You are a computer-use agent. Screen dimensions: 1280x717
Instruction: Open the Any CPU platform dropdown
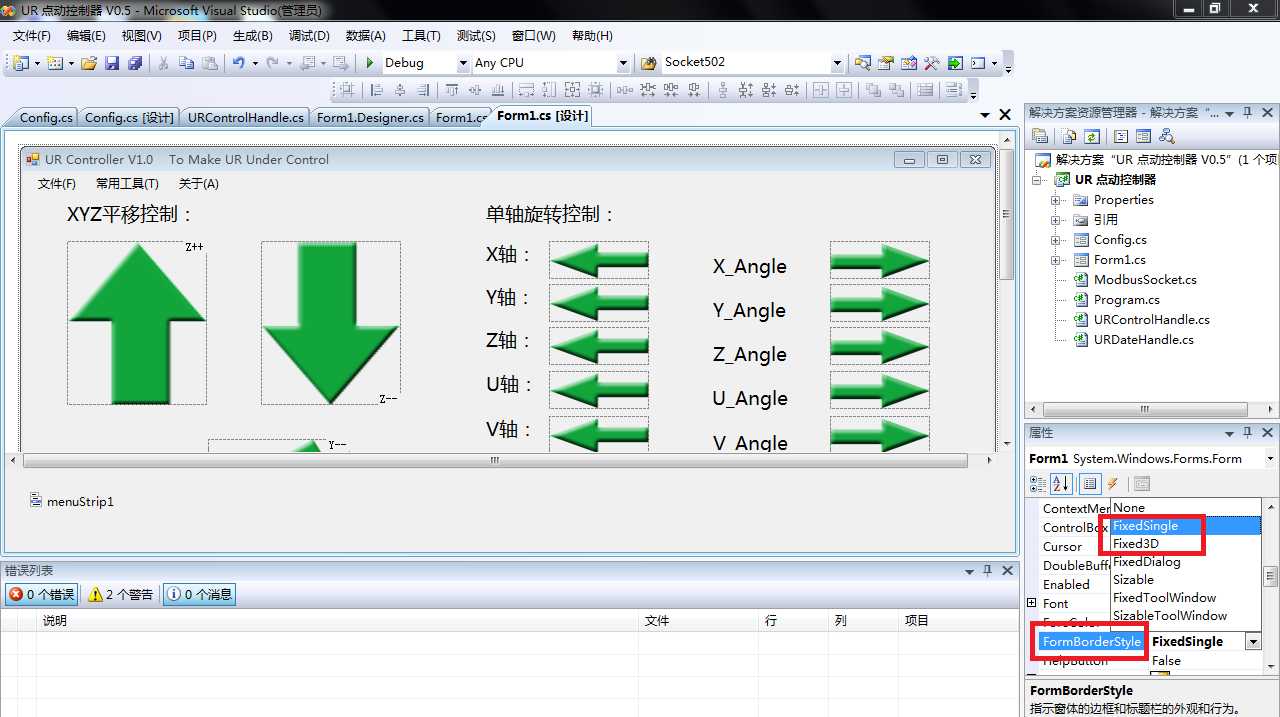tap(623, 63)
